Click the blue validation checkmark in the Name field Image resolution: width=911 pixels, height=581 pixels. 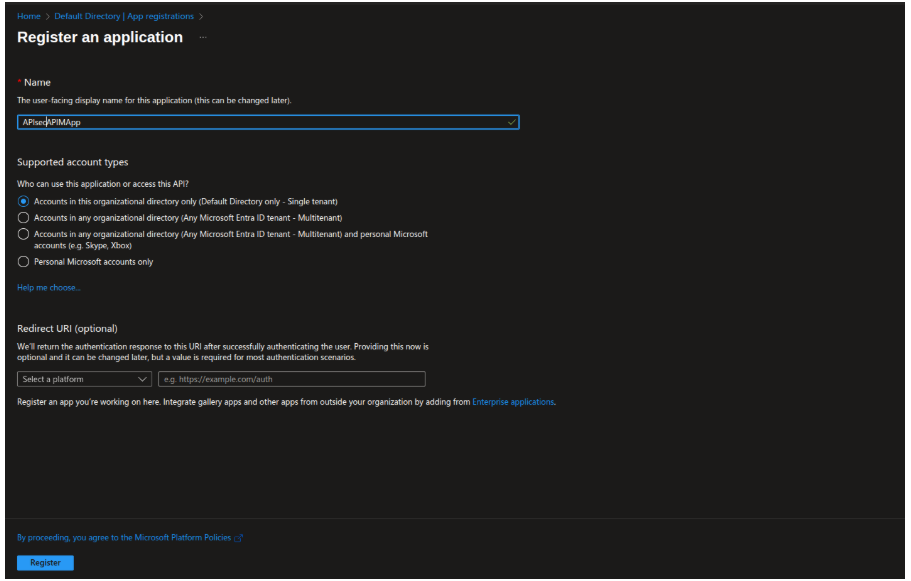tap(511, 121)
